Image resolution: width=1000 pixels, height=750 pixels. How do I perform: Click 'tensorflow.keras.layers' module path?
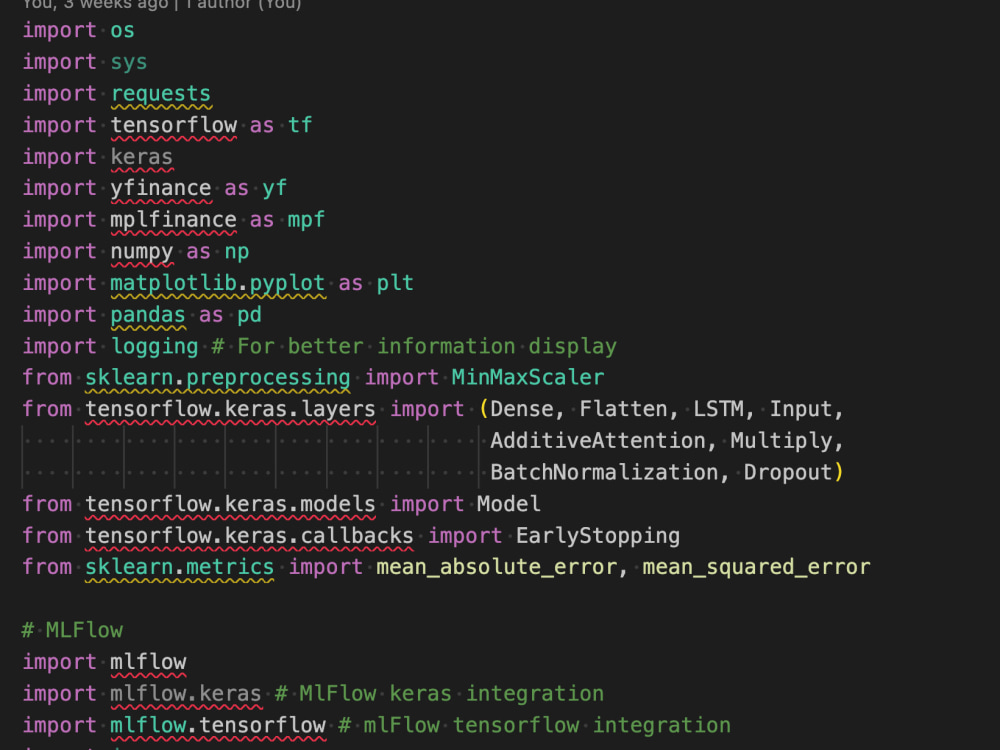tap(231, 409)
